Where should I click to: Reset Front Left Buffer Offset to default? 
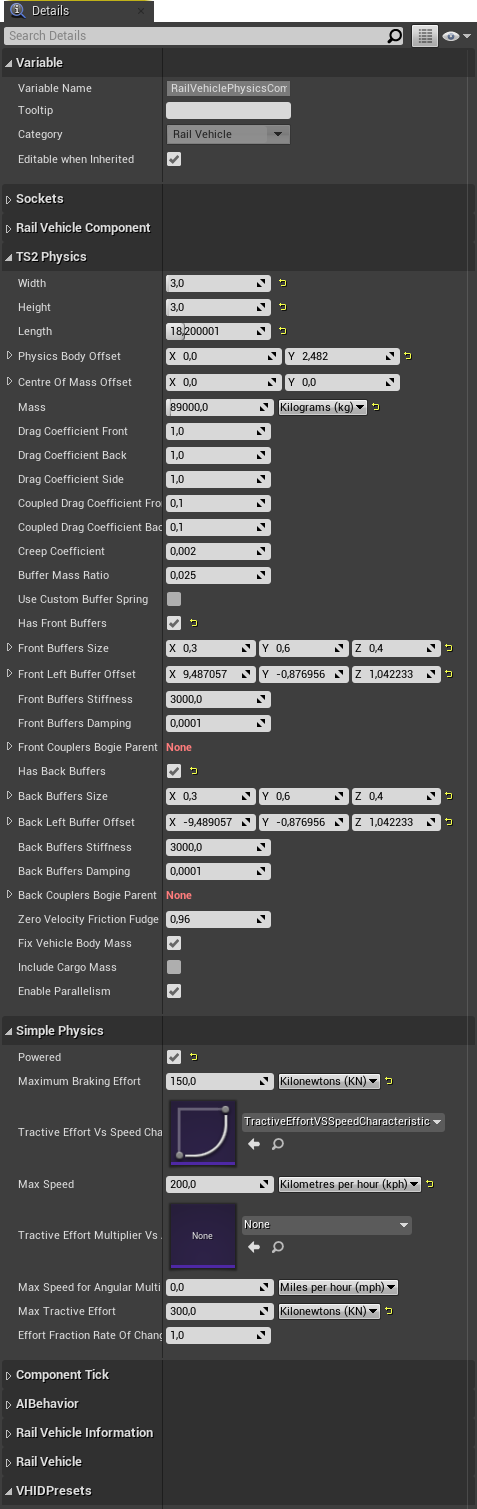[x=449, y=674]
